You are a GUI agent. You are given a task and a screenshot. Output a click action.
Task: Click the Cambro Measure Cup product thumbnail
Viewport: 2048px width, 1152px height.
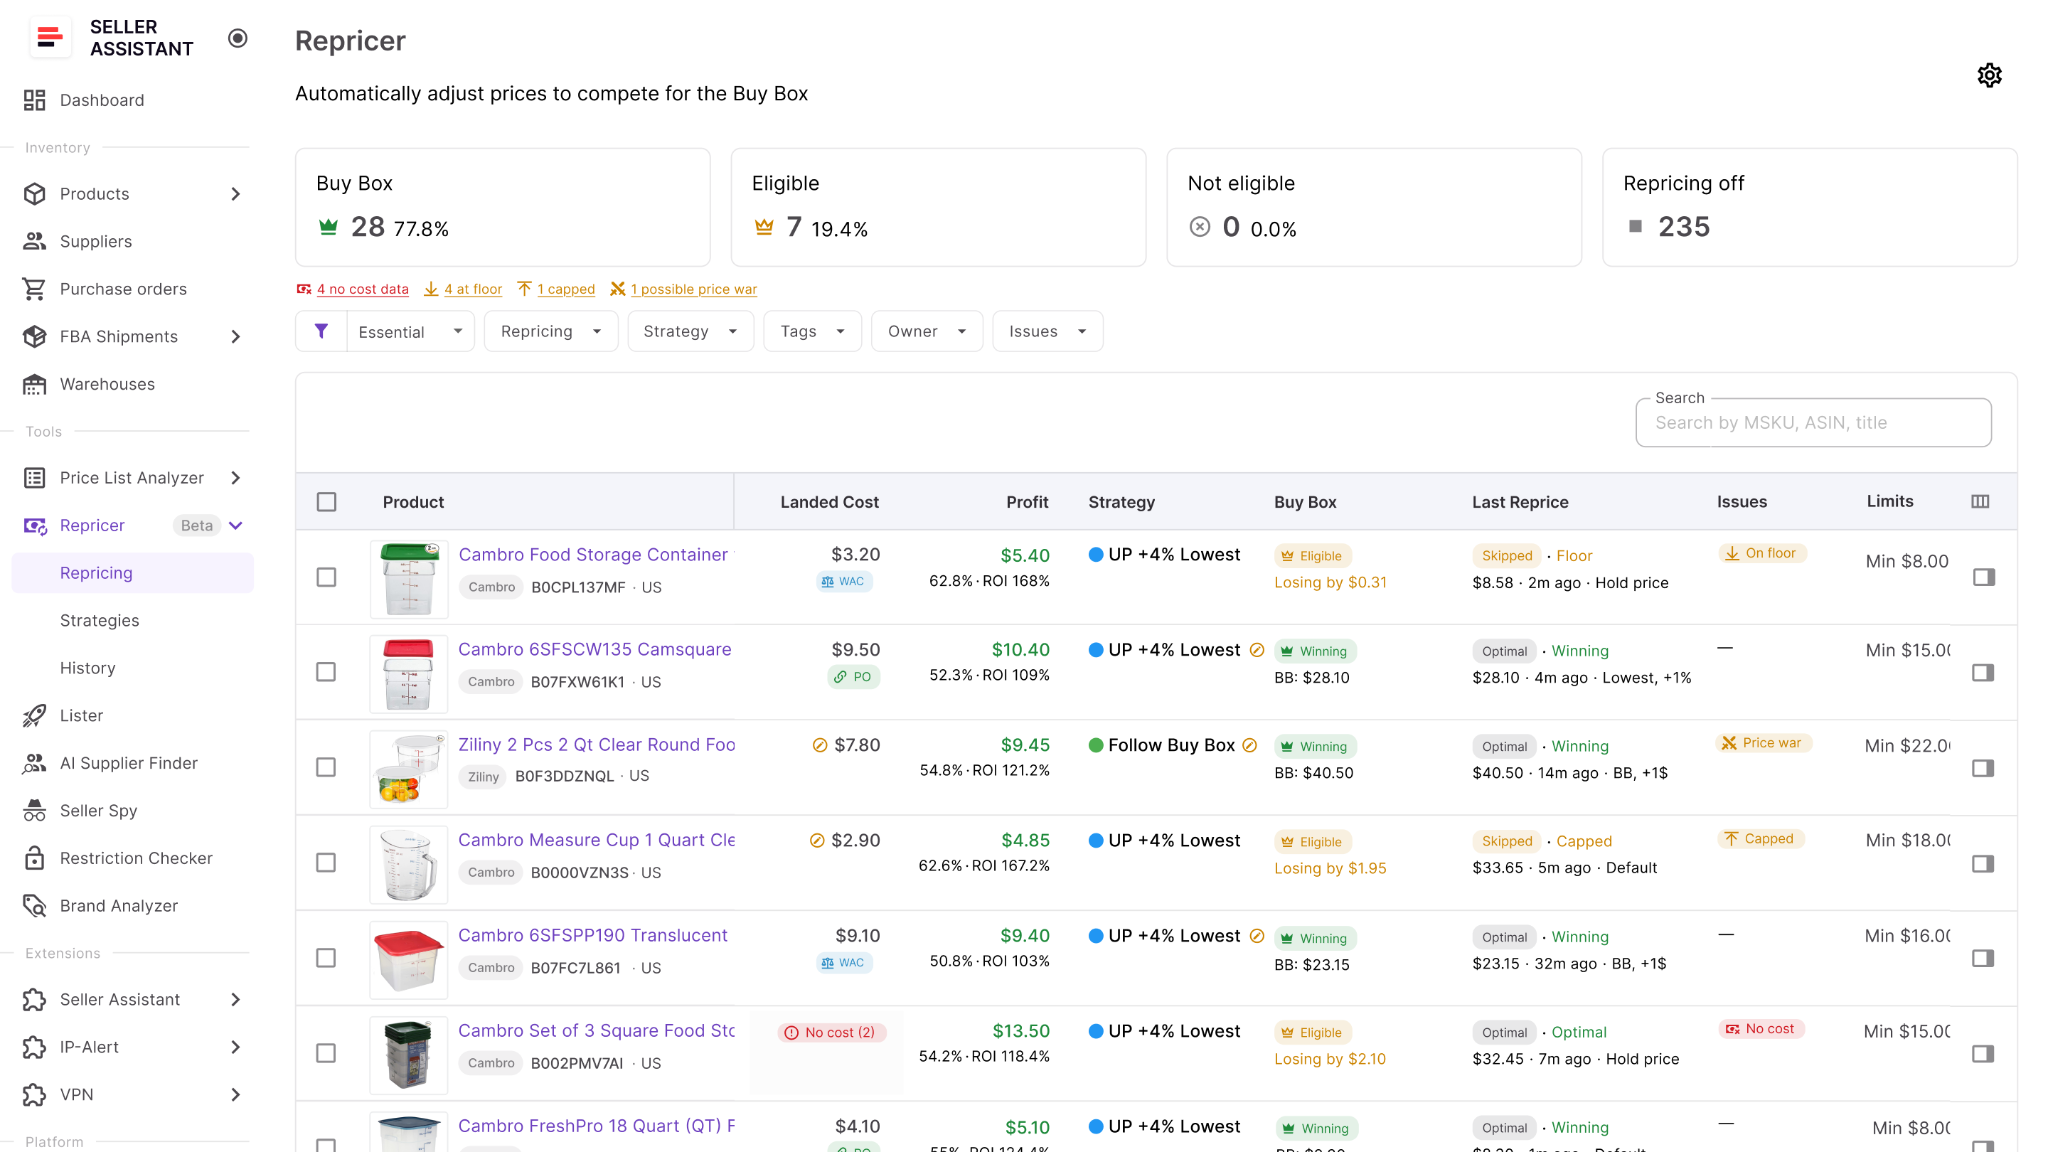click(x=408, y=864)
